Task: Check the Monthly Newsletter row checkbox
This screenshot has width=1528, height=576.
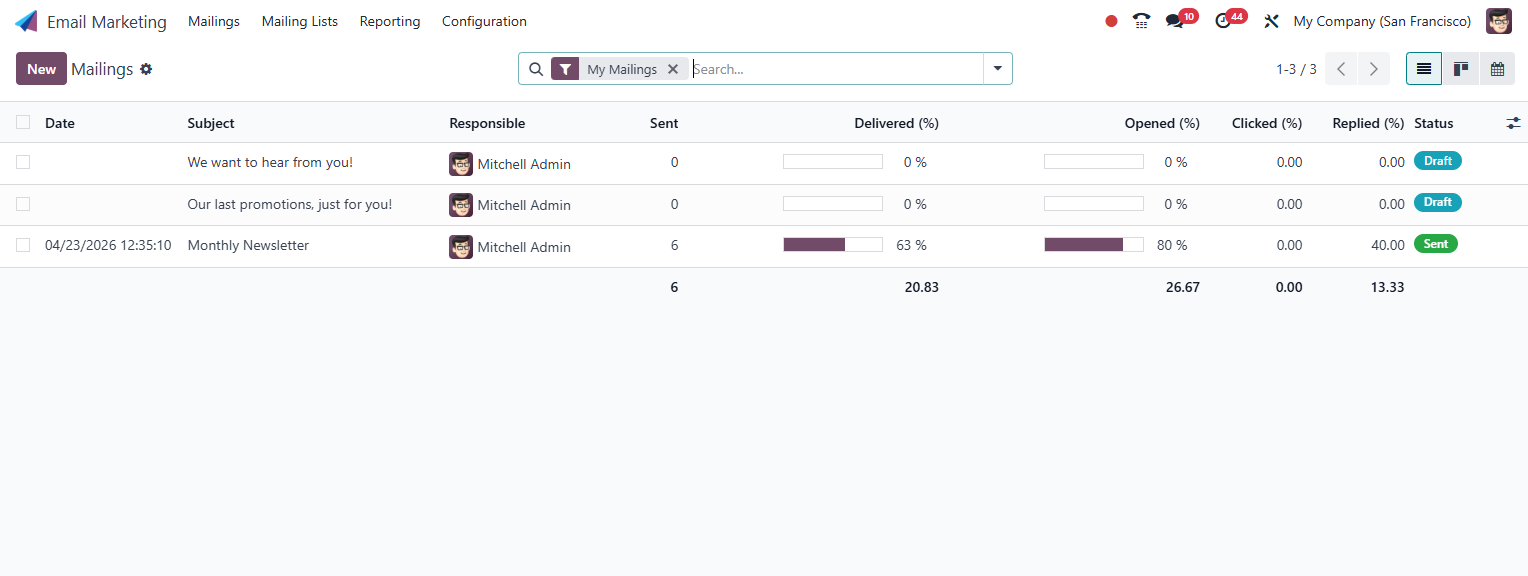Action: pyautogui.click(x=23, y=245)
